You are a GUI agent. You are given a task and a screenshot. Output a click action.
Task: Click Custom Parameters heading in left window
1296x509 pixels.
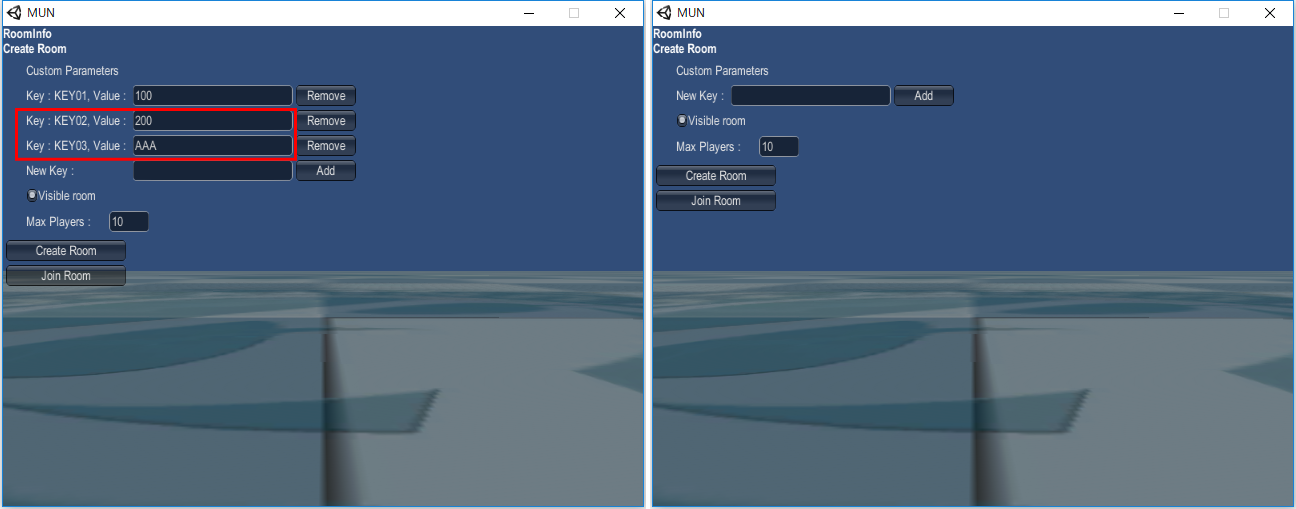click(x=72, y=71)
